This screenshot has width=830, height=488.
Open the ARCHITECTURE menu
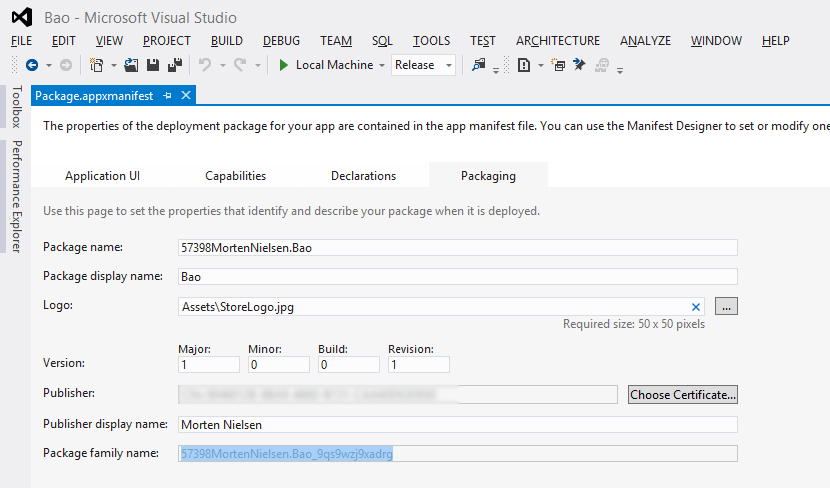558,41
